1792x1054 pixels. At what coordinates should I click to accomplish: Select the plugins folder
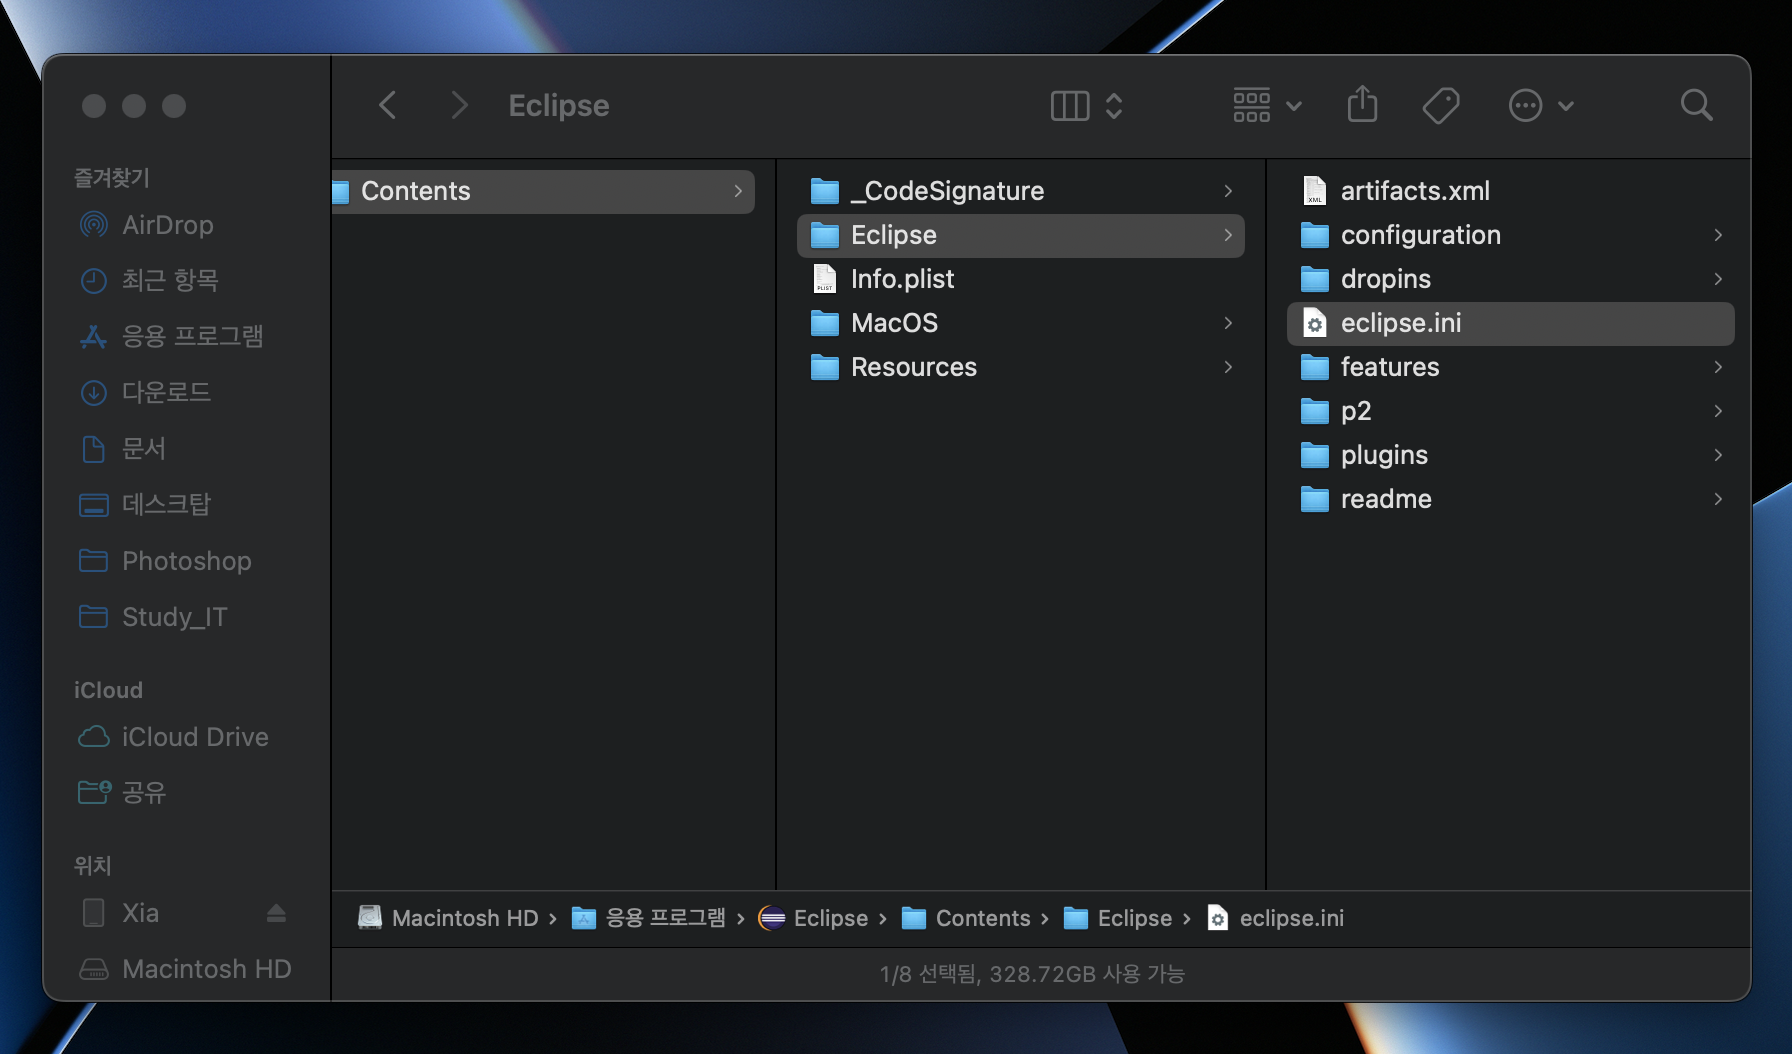1511,455
